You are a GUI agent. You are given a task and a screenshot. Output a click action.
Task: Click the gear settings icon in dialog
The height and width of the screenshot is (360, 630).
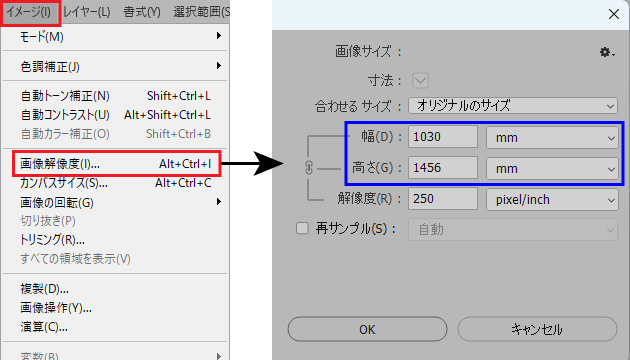[x=607, y=52]
